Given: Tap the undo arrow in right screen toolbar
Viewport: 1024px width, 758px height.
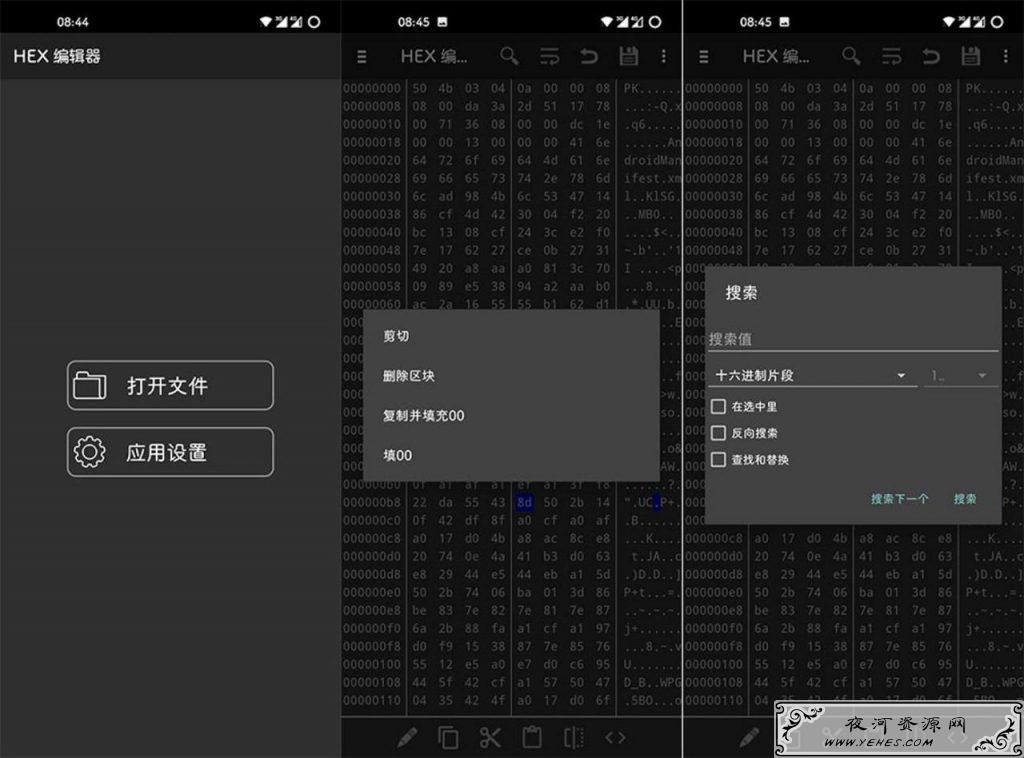Looking at the screenshot, I should (x=931, y=57).
